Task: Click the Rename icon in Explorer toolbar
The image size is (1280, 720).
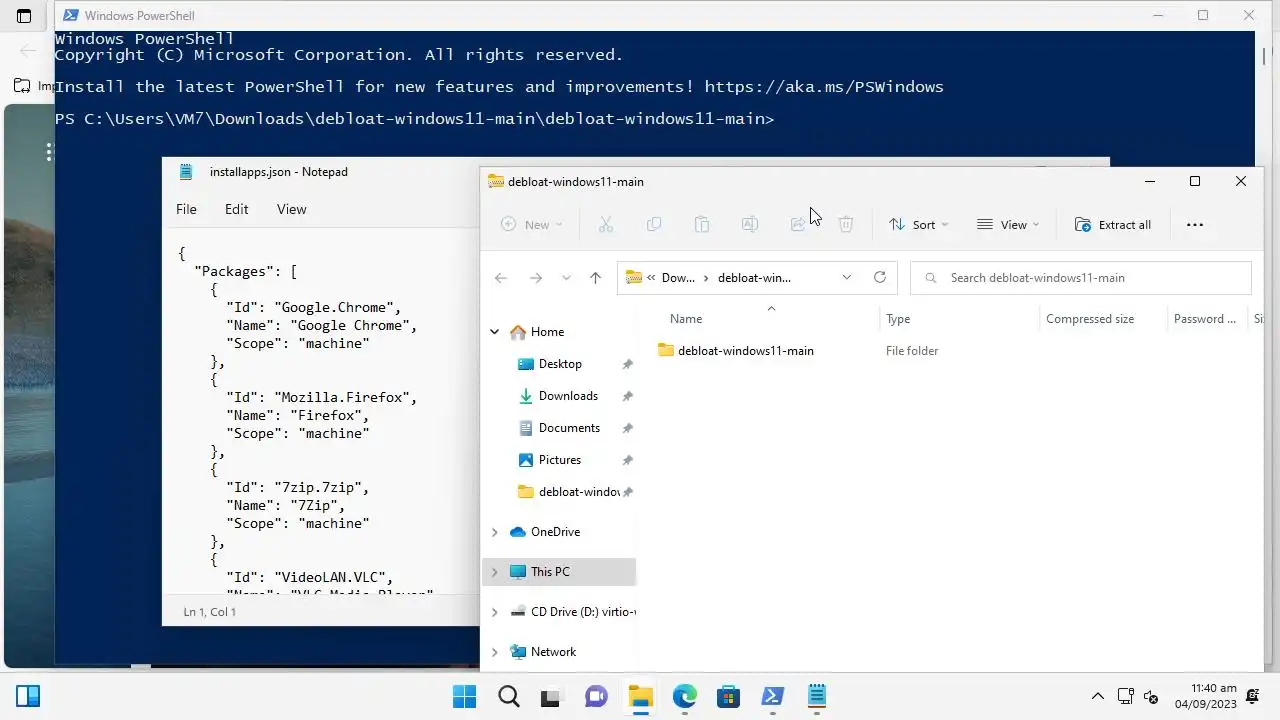Action: 750,225
